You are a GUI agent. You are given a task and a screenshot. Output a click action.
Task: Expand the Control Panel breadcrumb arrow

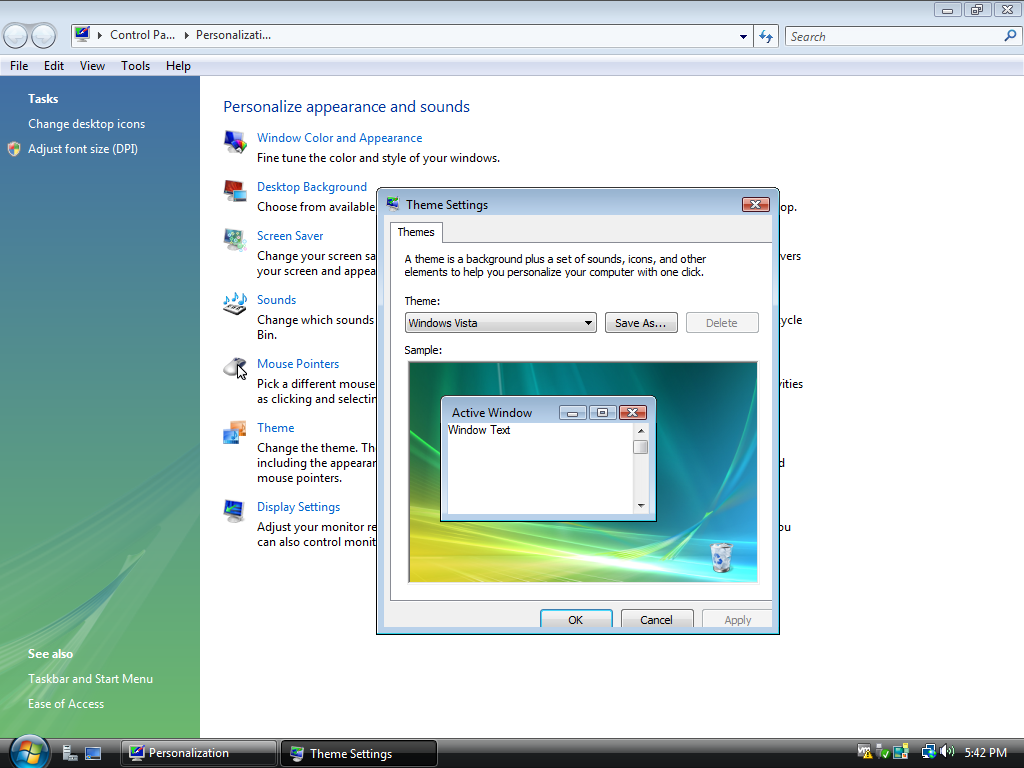coord(185,35)
